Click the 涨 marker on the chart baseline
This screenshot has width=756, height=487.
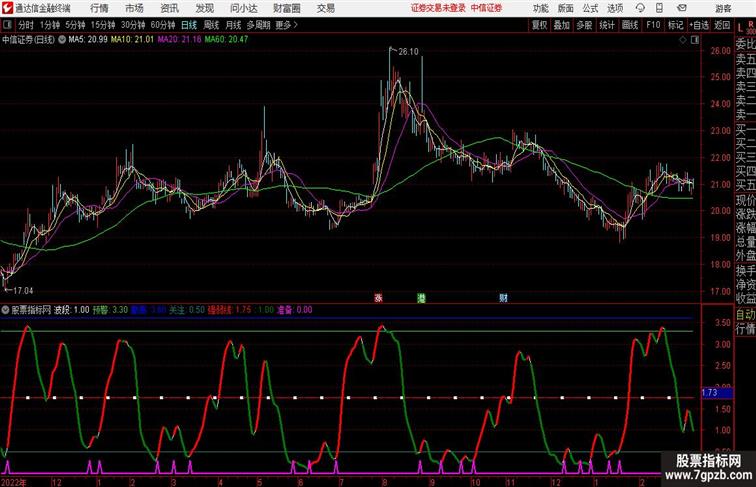coord(378,298)
